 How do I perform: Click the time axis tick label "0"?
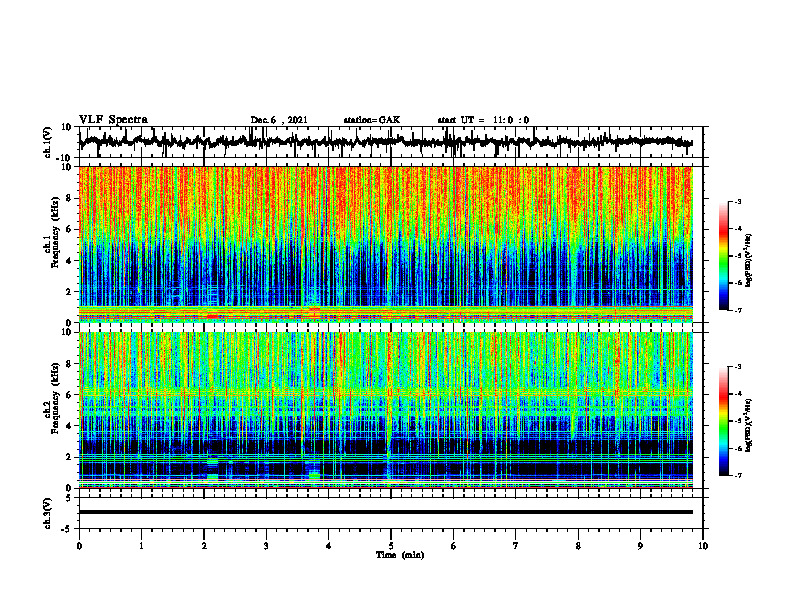coord(79,546)
